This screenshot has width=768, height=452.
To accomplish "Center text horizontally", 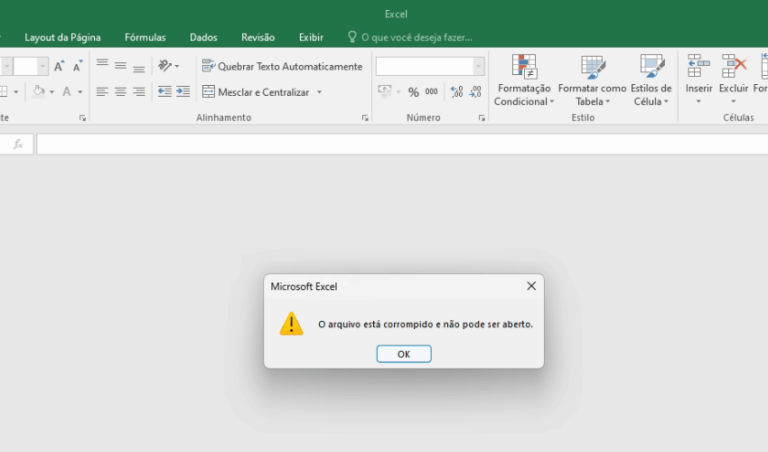I will 120,92.
